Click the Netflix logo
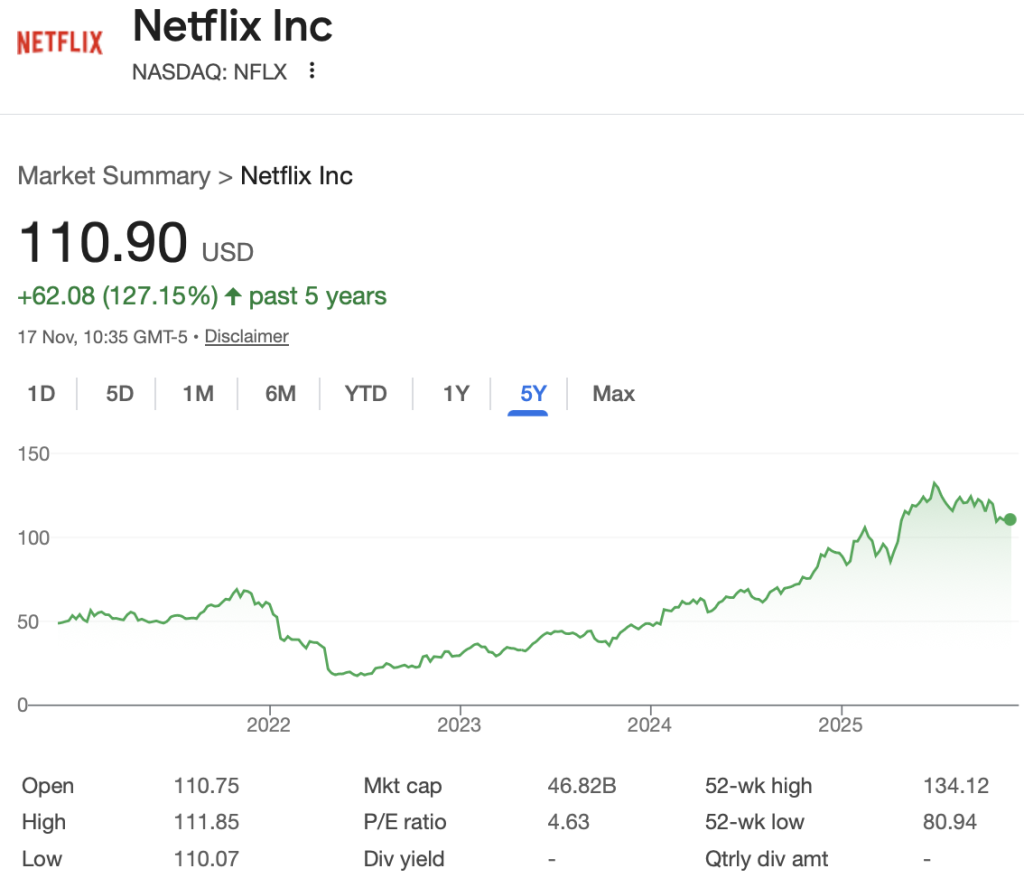This screenshot has height=878, width=1024. [60, 40]
